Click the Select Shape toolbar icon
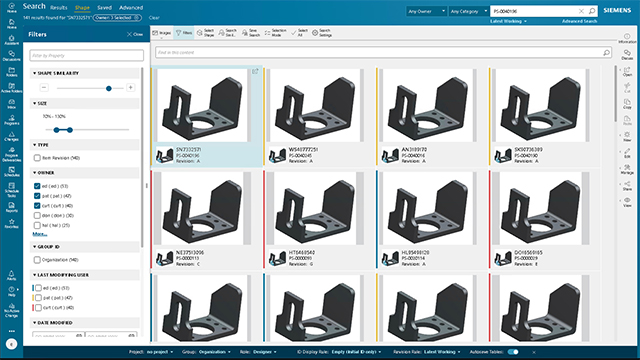This screenshot has width=640, height=360. pos(205,33)
